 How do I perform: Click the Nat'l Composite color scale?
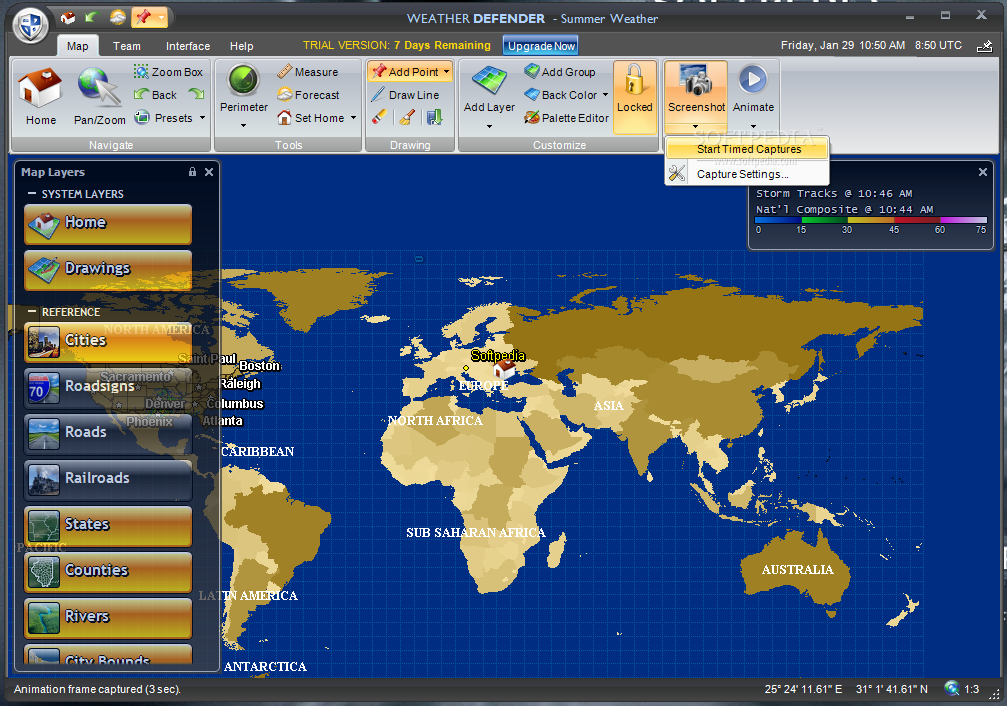tap(871, 220)
